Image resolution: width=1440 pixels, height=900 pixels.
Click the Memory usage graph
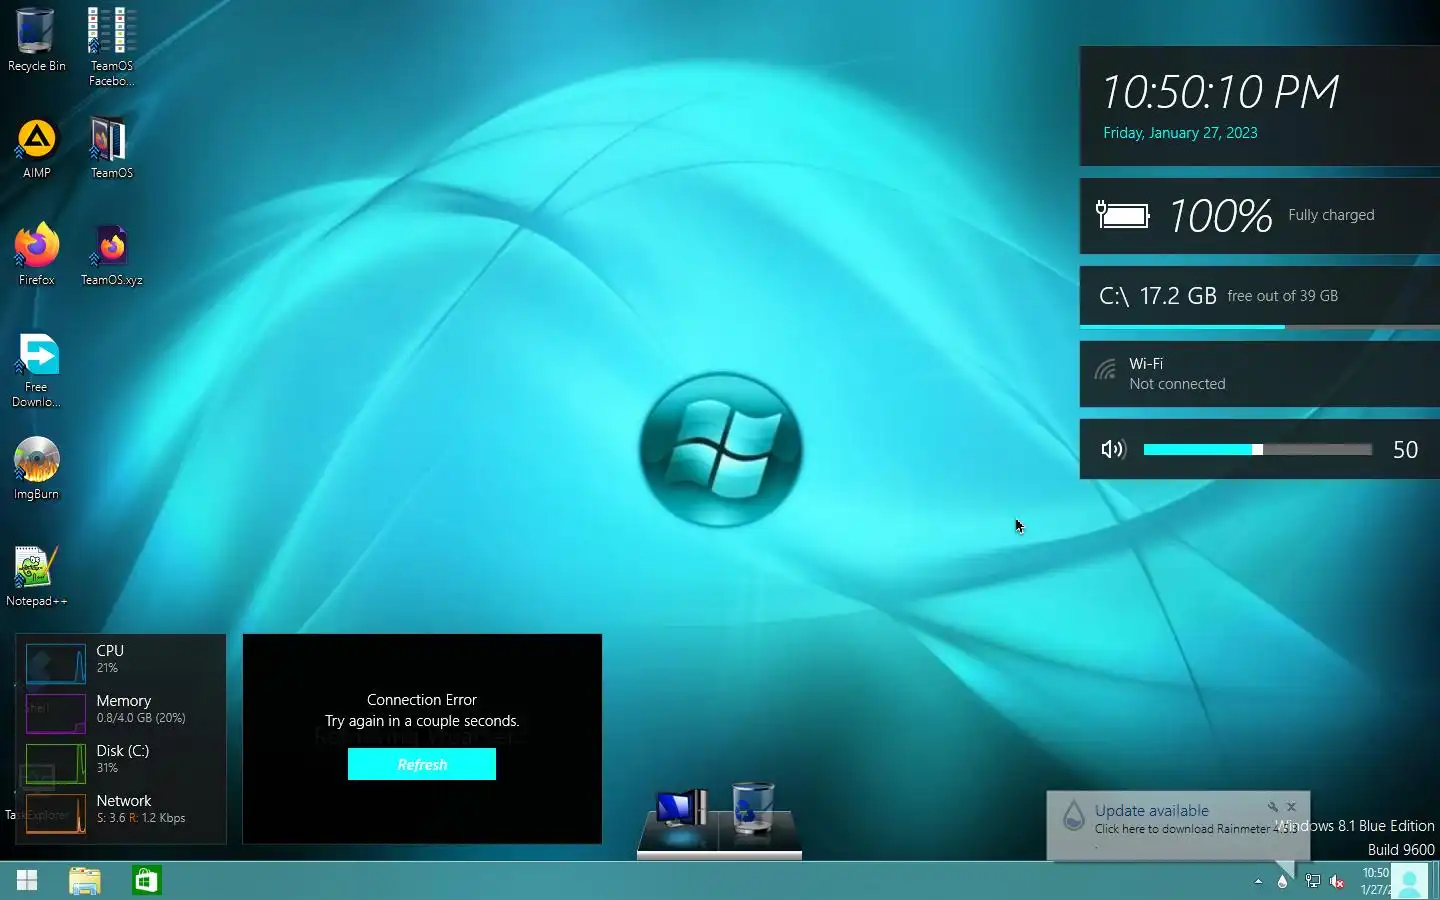(56, 713)
